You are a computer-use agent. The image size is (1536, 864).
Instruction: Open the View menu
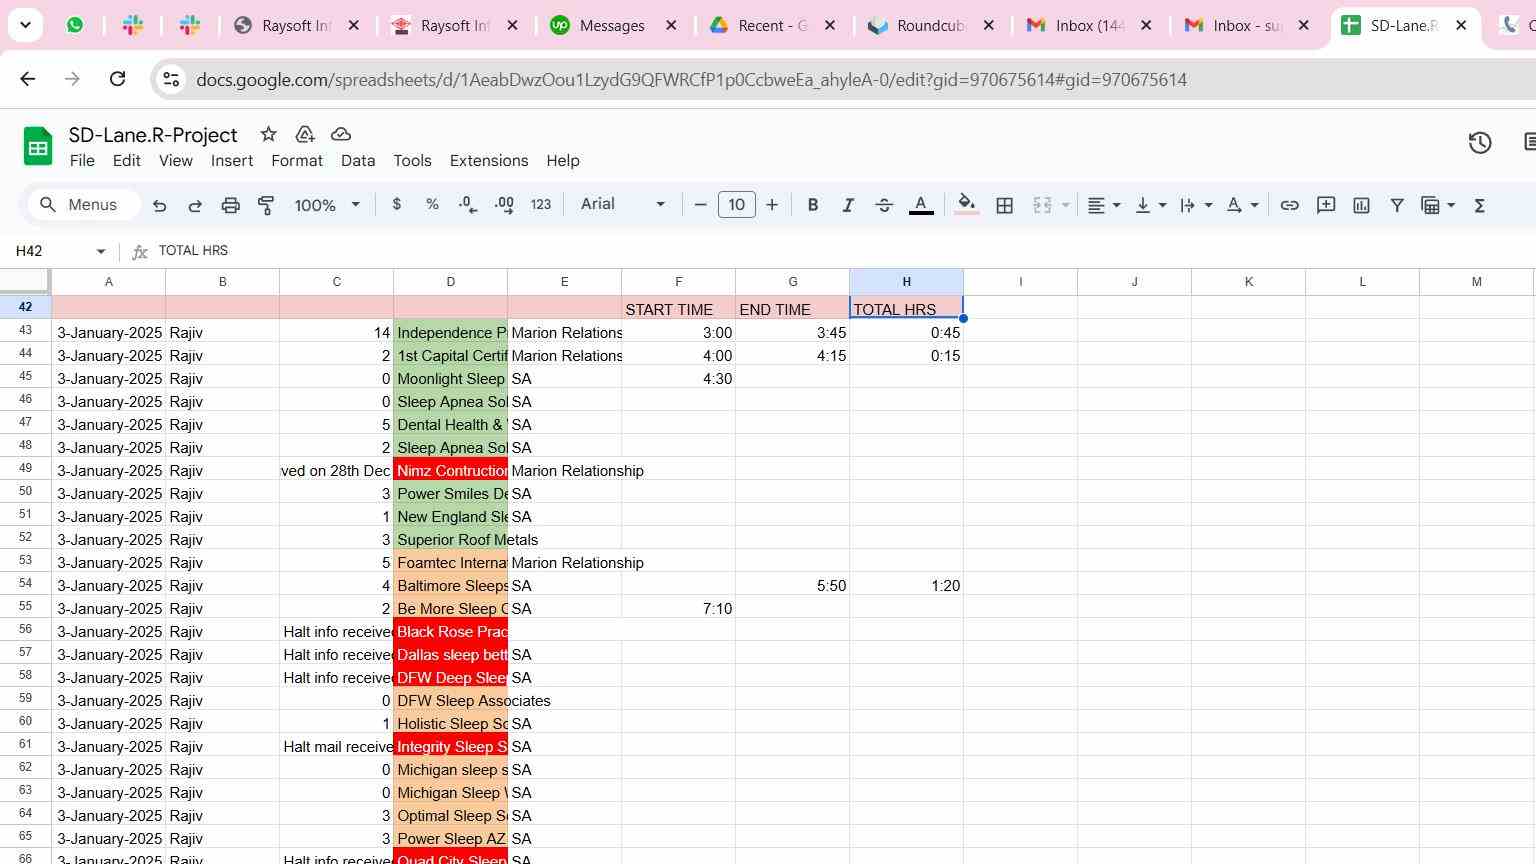175,161
